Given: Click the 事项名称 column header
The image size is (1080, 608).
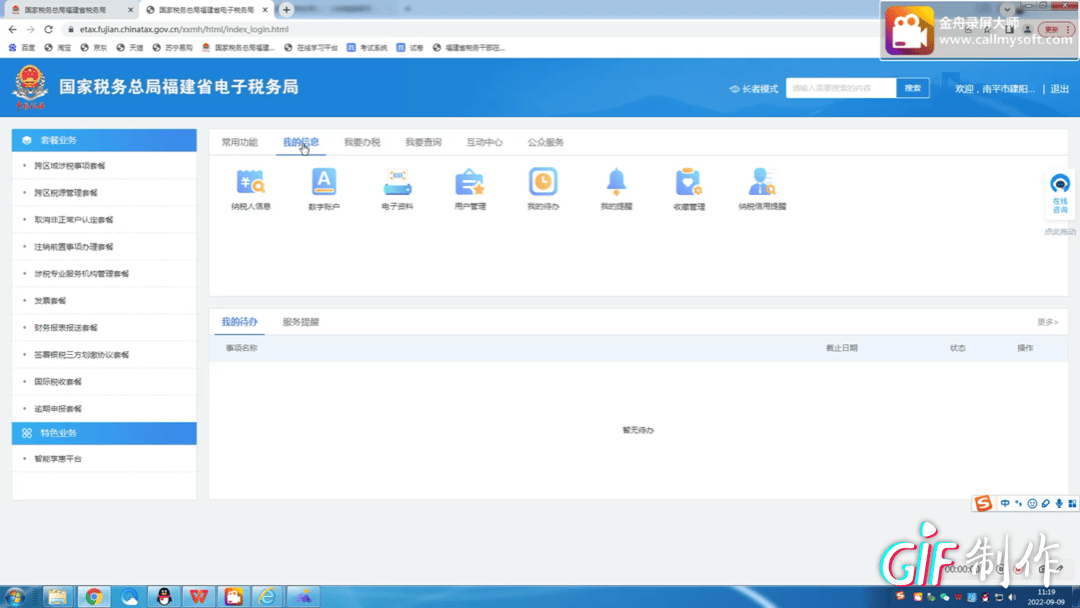Looking at the screenshot, I should click(x=242, y=348).
